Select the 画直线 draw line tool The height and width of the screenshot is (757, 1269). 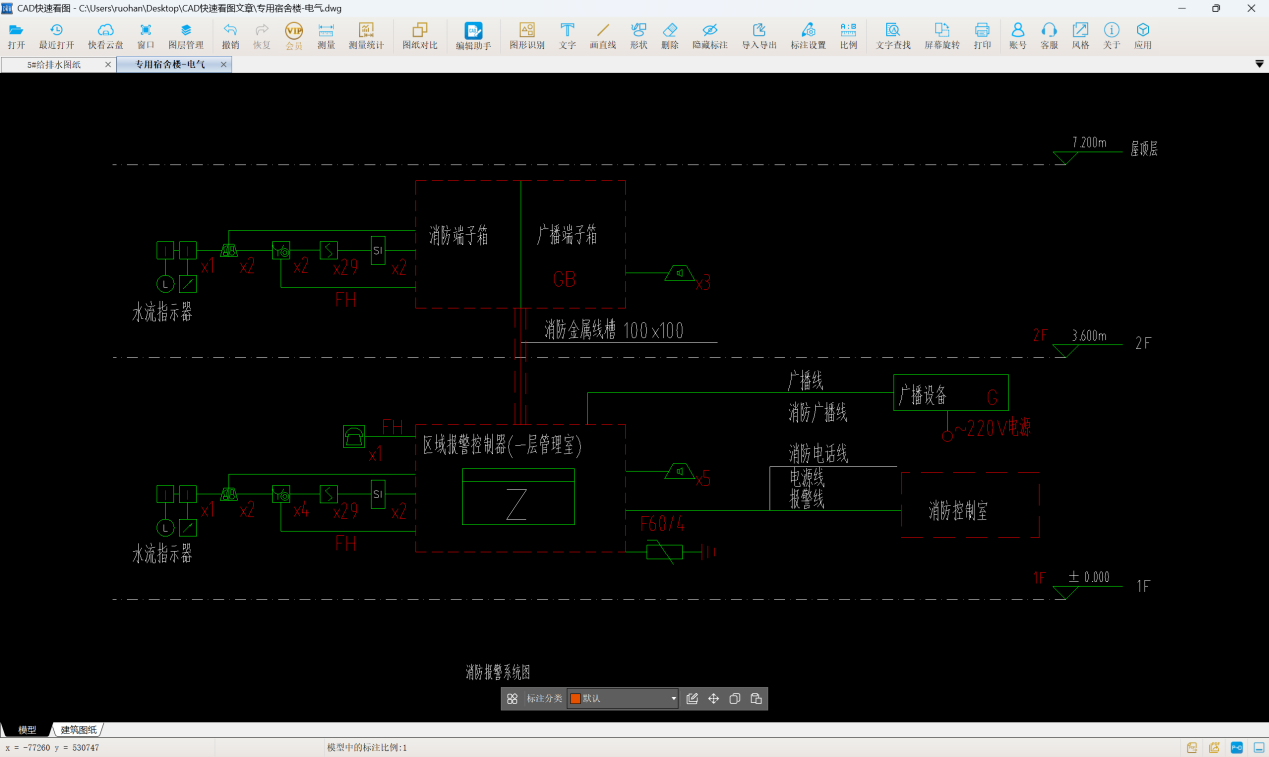pos(602,36)
